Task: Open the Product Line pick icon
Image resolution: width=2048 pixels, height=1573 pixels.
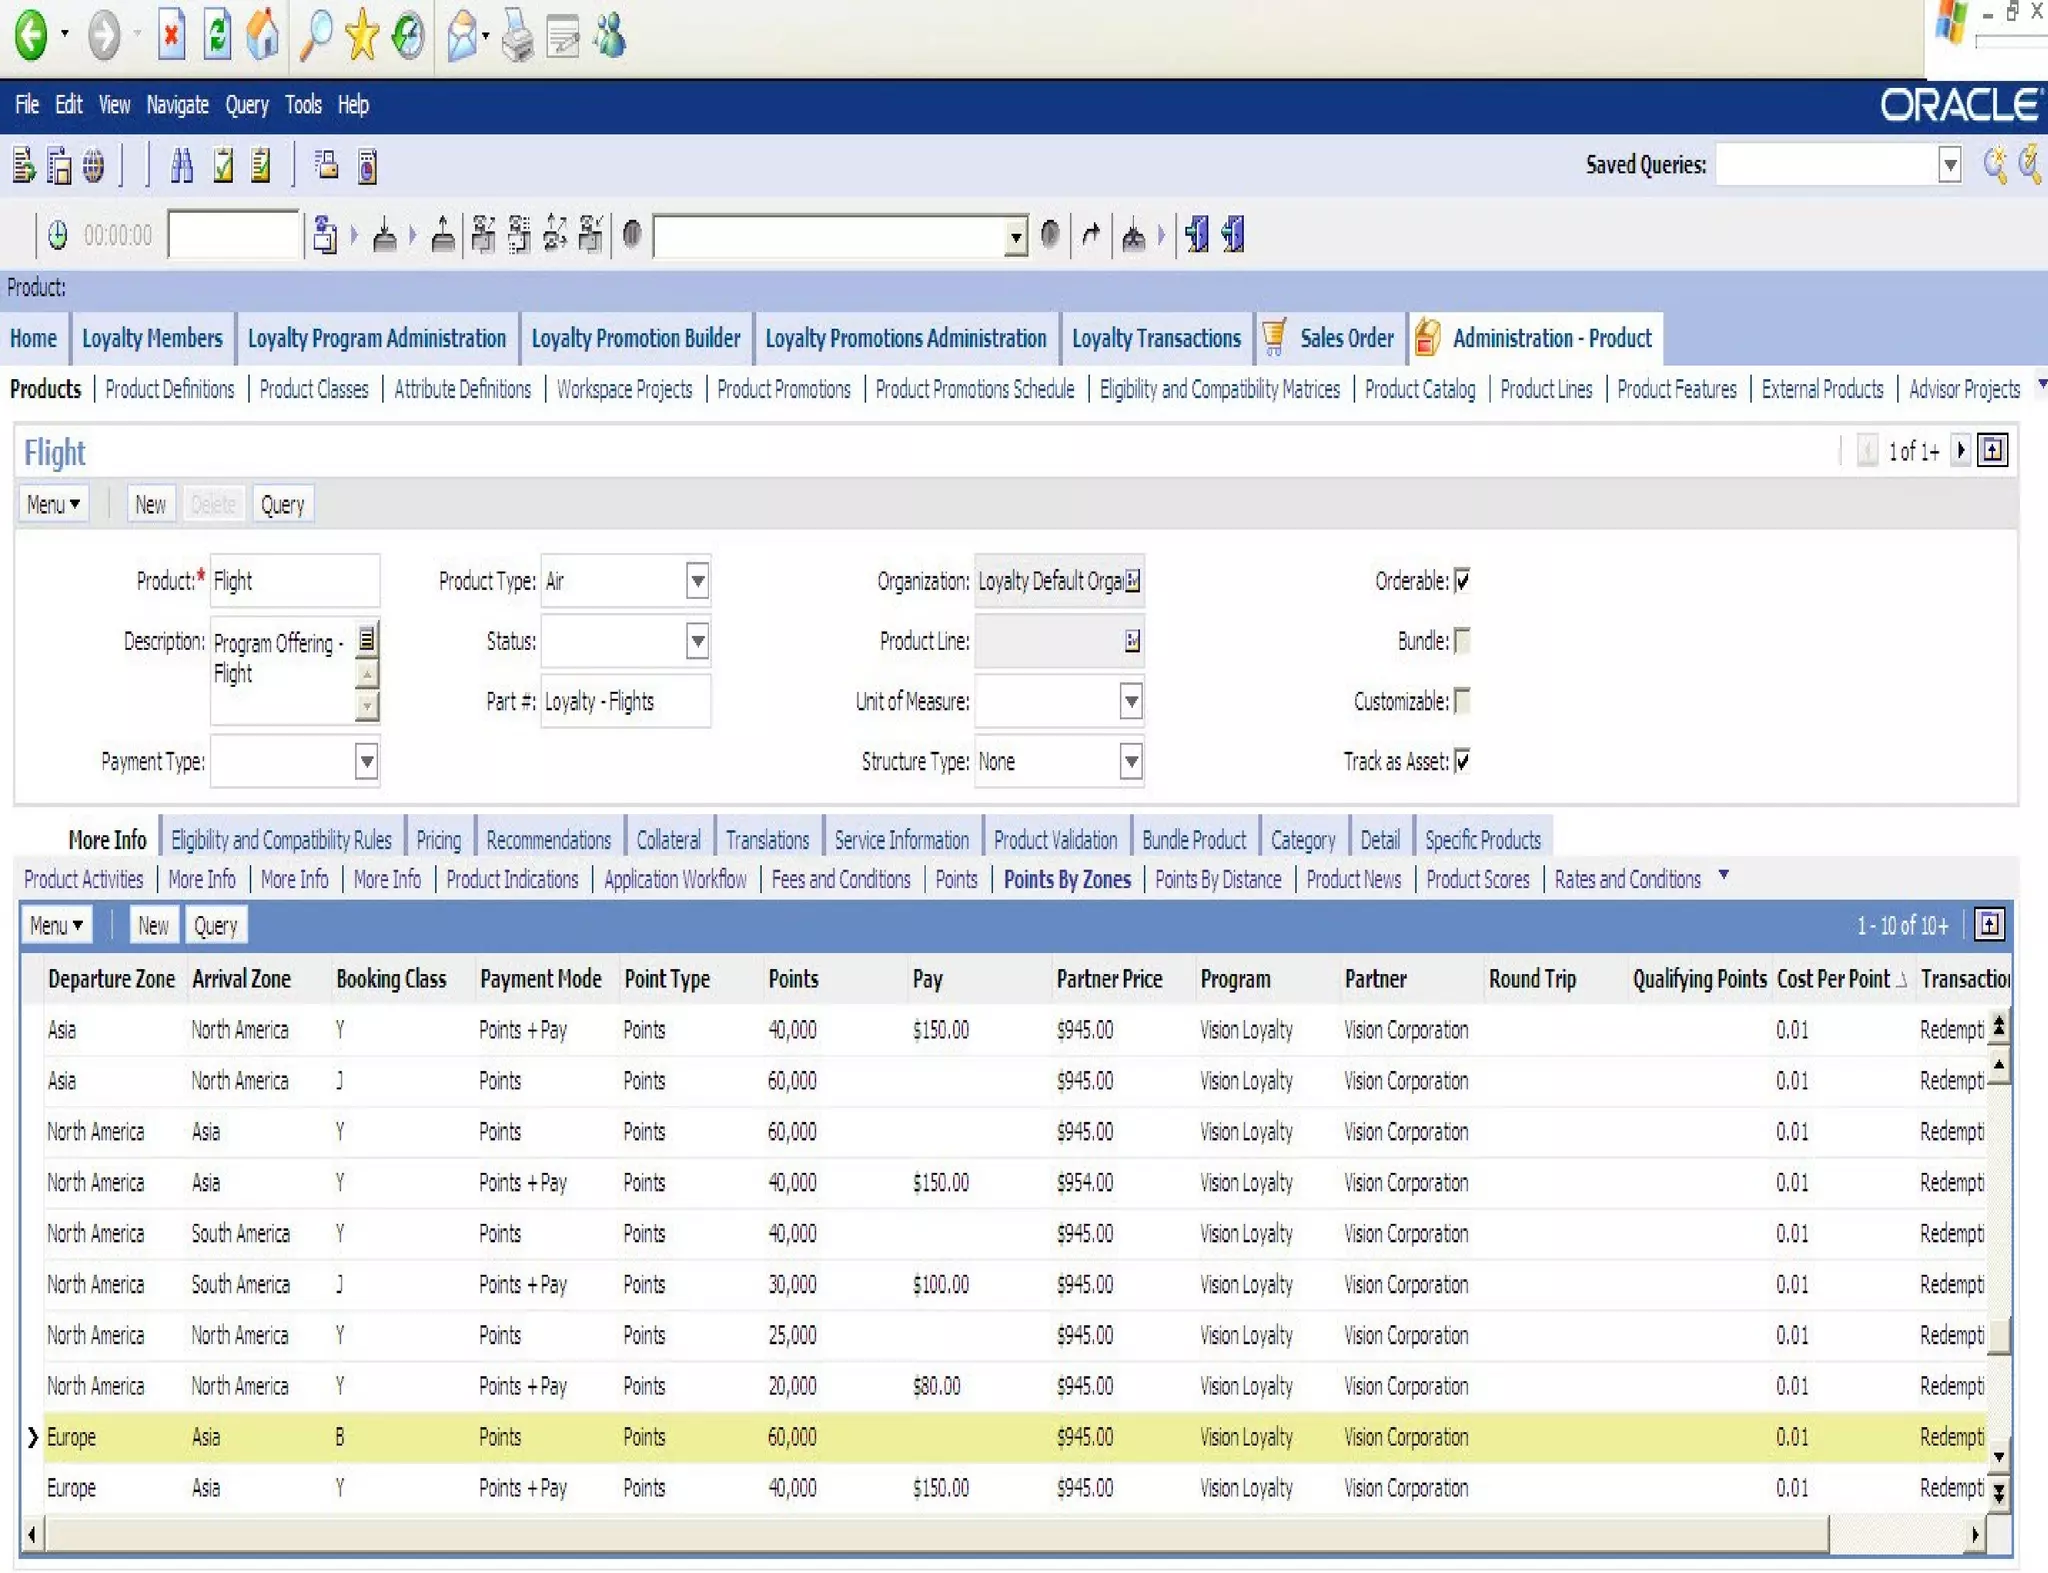Action: point(1132,641)
